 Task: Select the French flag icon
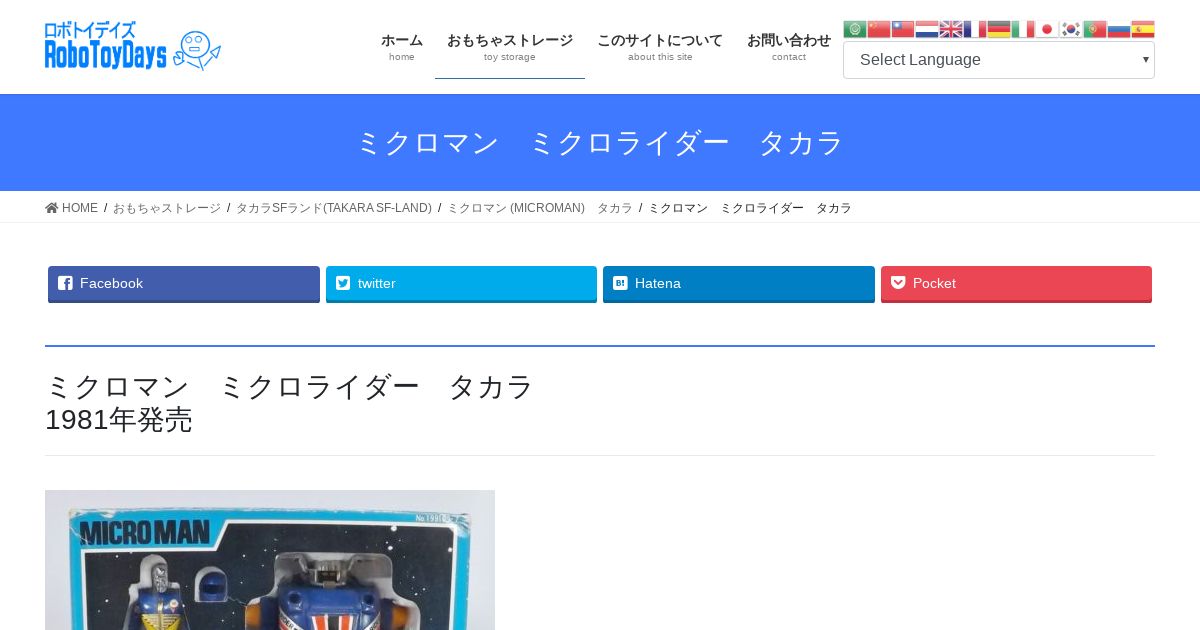click(x=975, y=29)
